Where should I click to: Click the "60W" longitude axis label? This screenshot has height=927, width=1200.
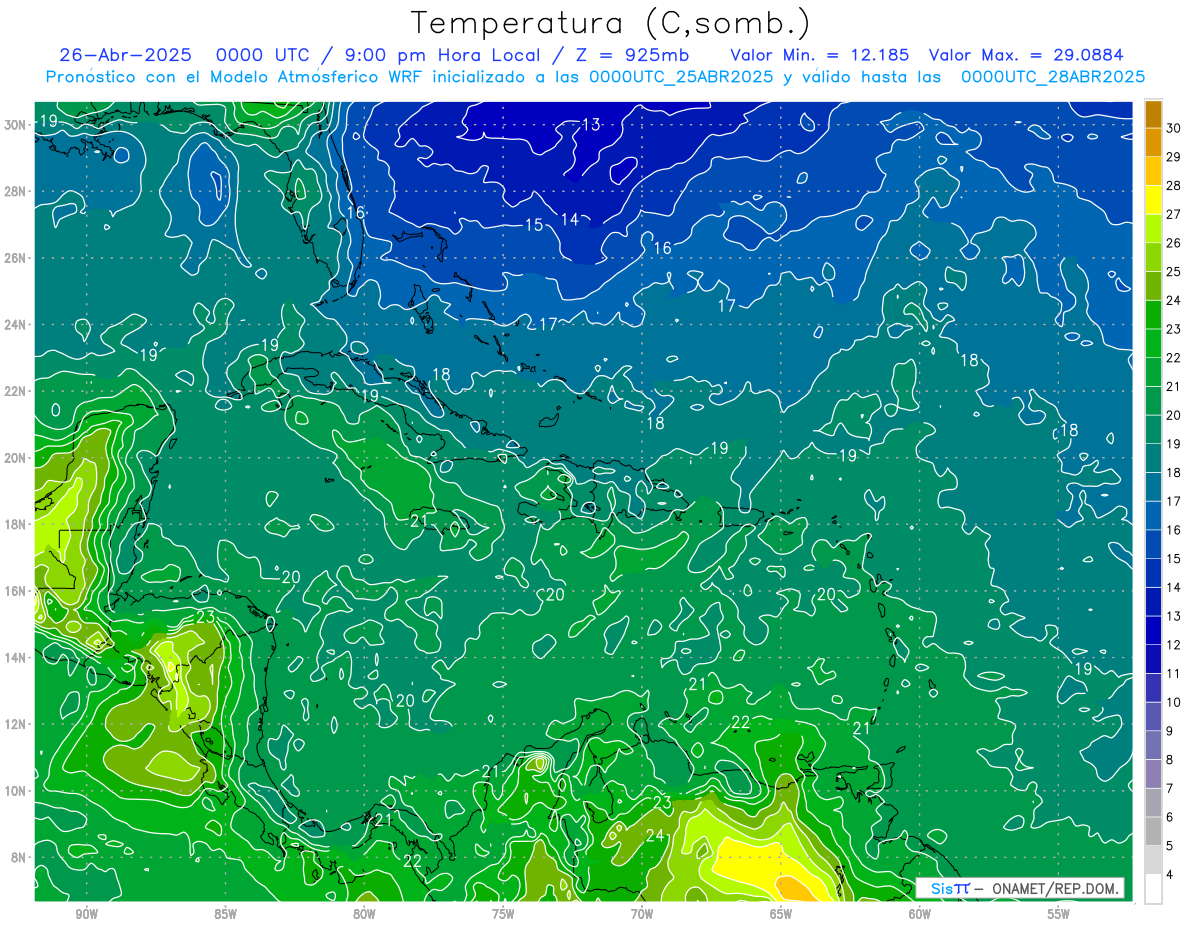(x=920, y=914)
